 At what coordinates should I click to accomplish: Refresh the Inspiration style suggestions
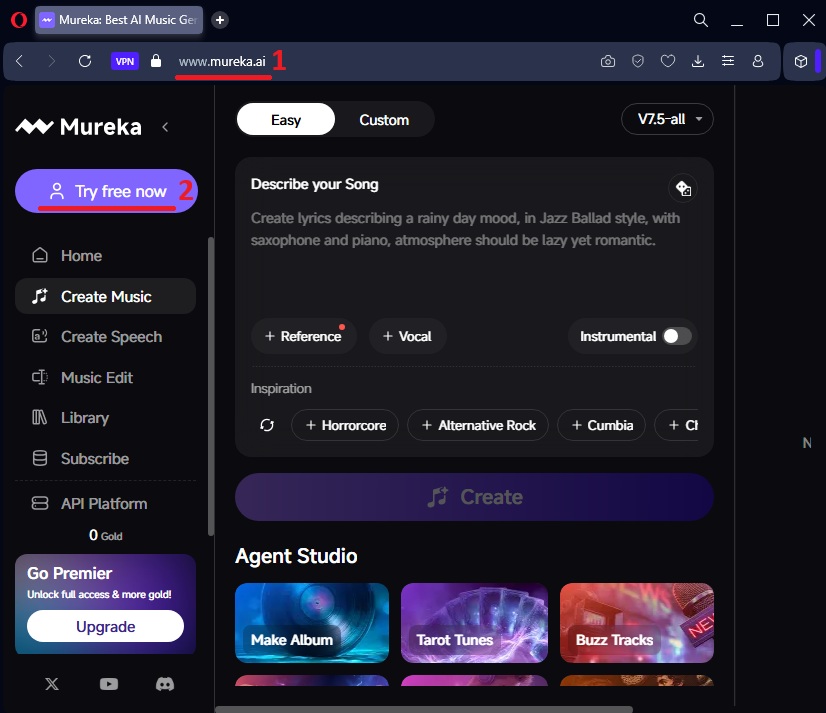267,425
